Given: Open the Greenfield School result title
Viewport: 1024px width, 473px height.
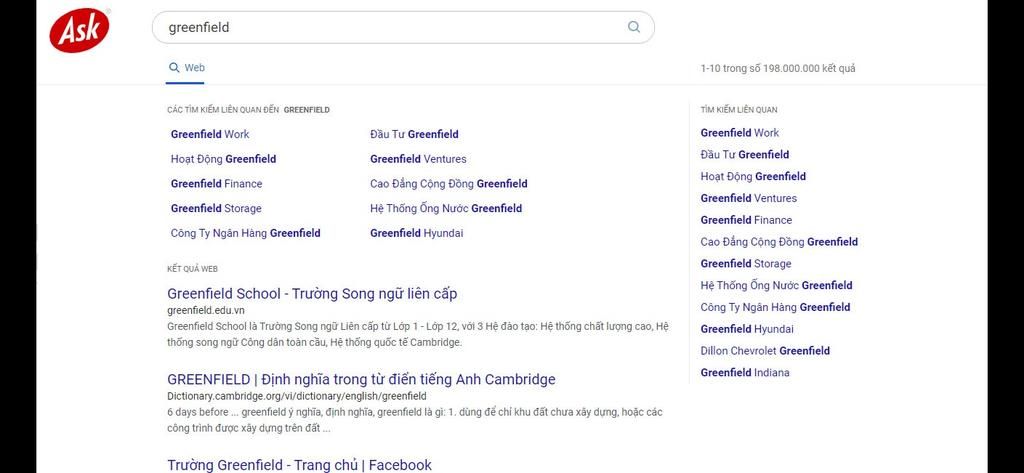Looking at the screenshot, I should [312, 294].
